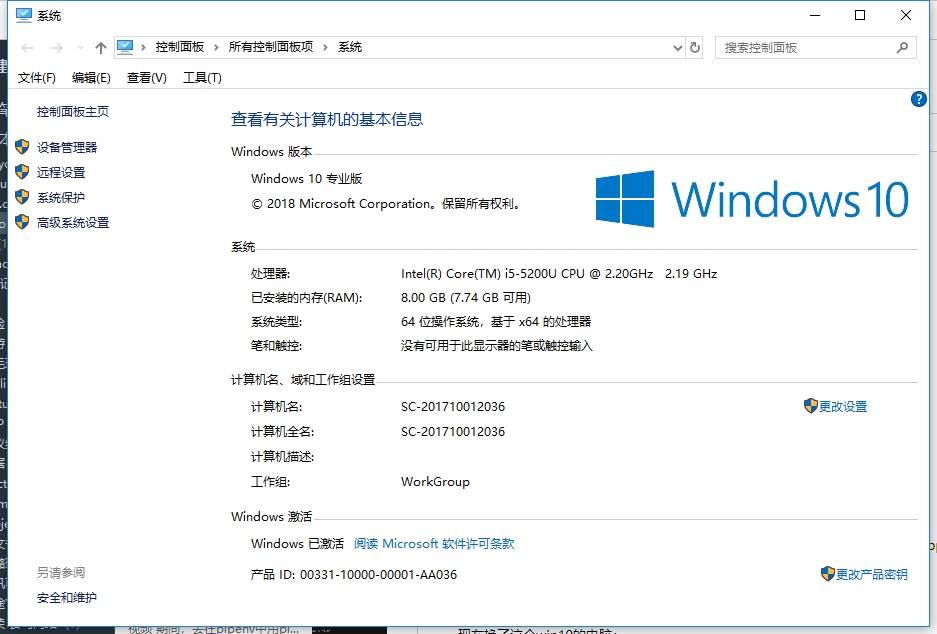
Task: Click the WorkGroup value
Action: pyautogui.click(x=435, y=482)
